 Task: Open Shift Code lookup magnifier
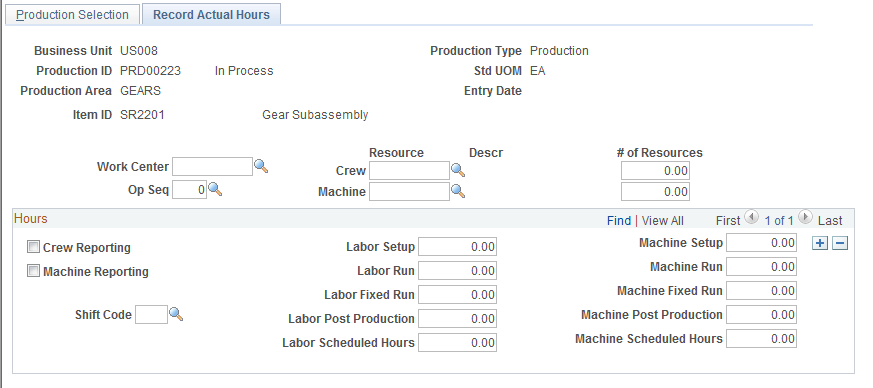coord(176,315)
